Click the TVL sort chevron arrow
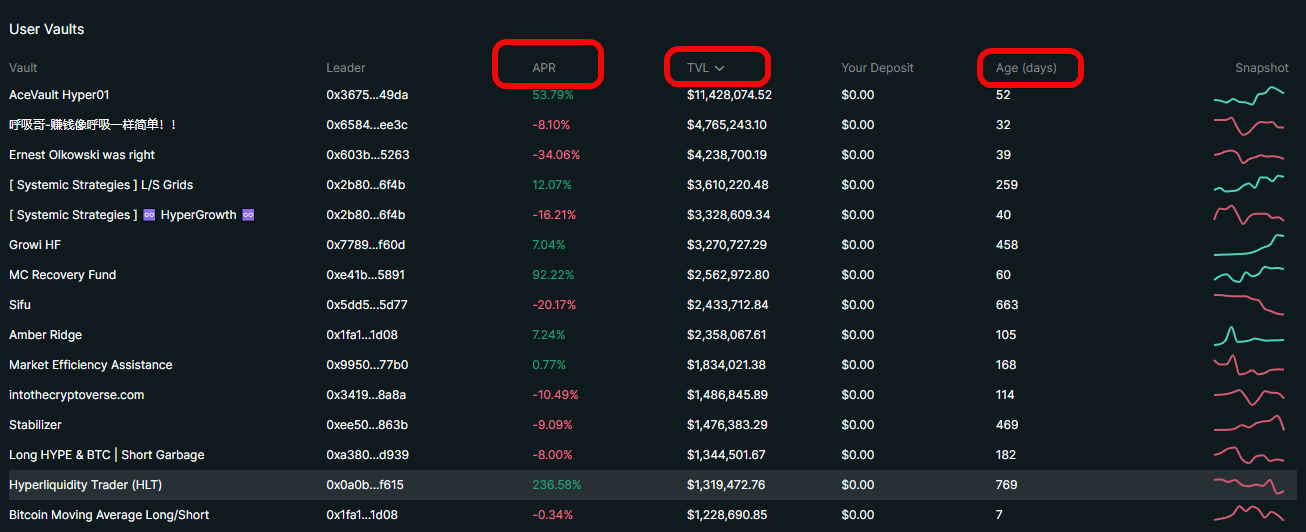1306x532 pixels. pyautogui.click(x=720, y=68)
